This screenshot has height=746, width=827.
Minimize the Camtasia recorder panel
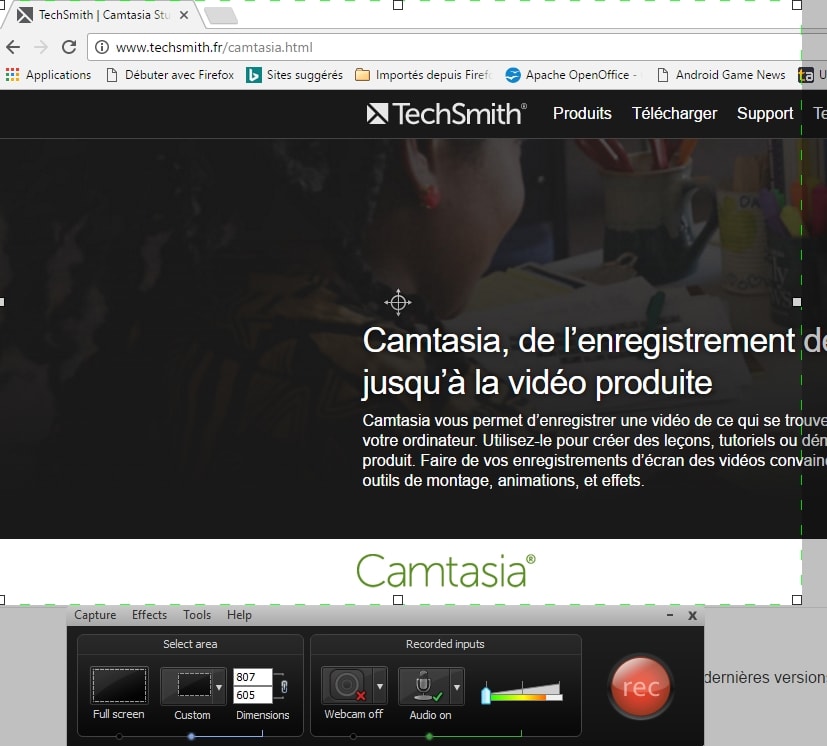tap(670, 615)
